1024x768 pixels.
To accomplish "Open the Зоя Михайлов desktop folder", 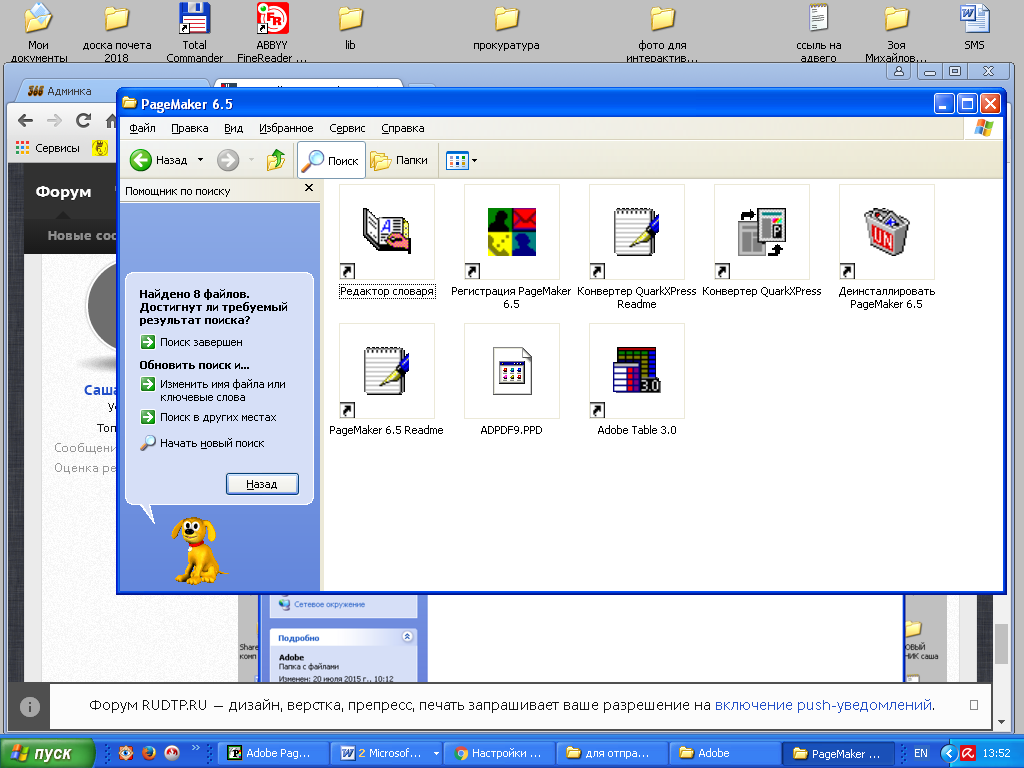I will pos(896,31).
